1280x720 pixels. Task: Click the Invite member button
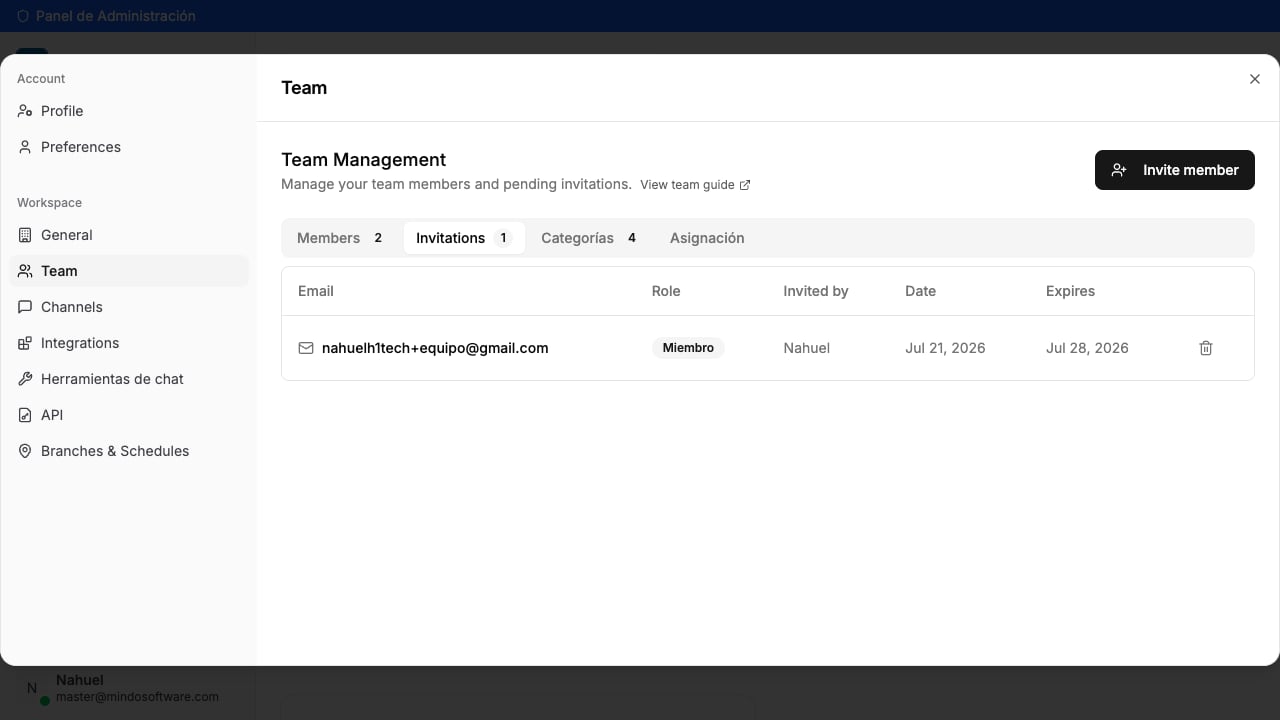[1174, 170]
